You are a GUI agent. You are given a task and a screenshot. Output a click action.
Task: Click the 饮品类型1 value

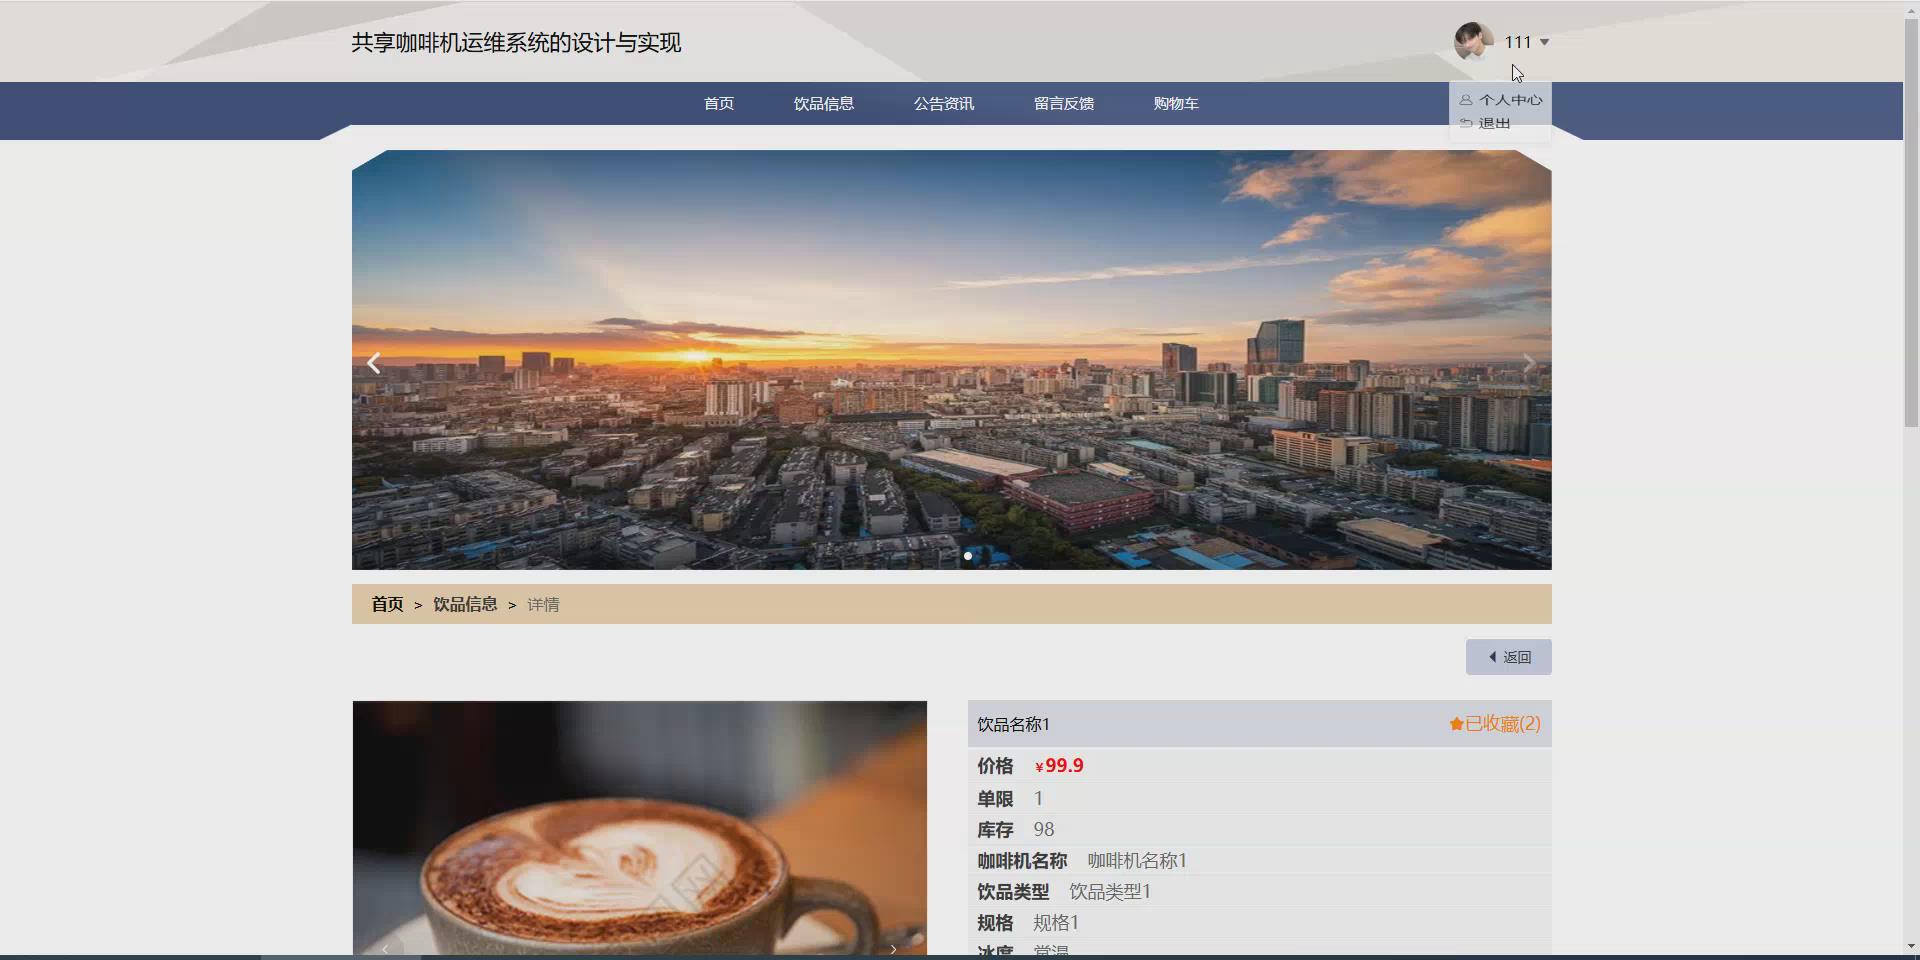point(1110,892)
